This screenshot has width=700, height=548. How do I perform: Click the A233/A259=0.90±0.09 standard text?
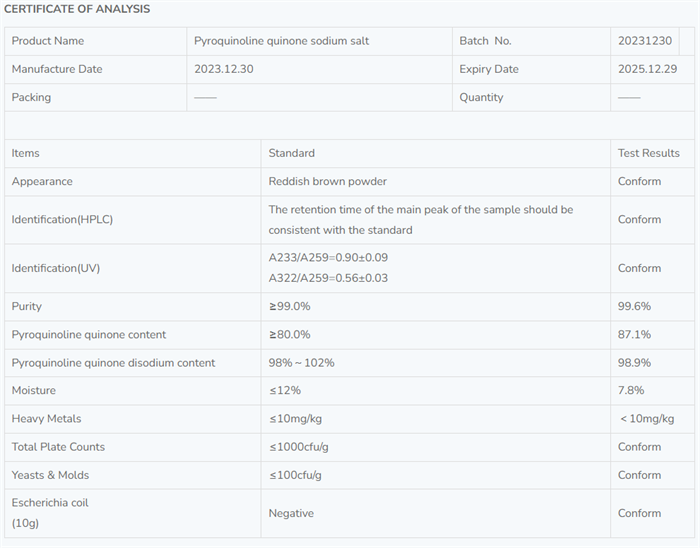[x=328, y=258]
